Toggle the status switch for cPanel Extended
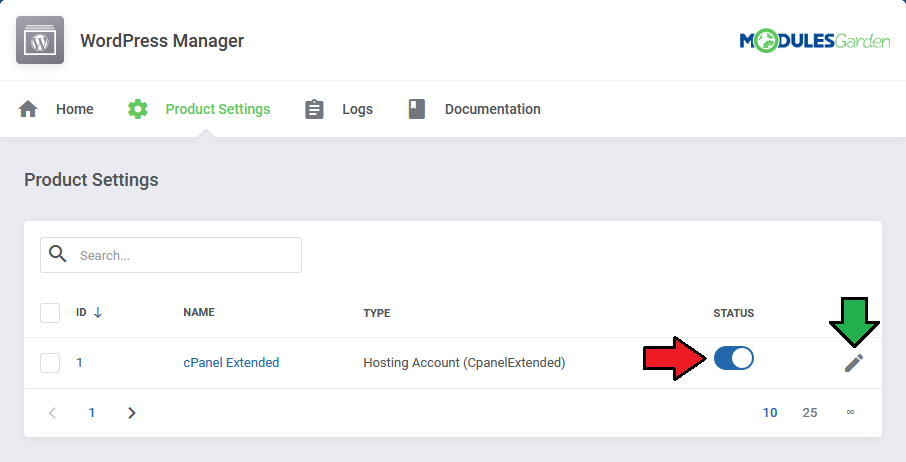The height and width of the screenshot is (462, 906). coord(734,358)
